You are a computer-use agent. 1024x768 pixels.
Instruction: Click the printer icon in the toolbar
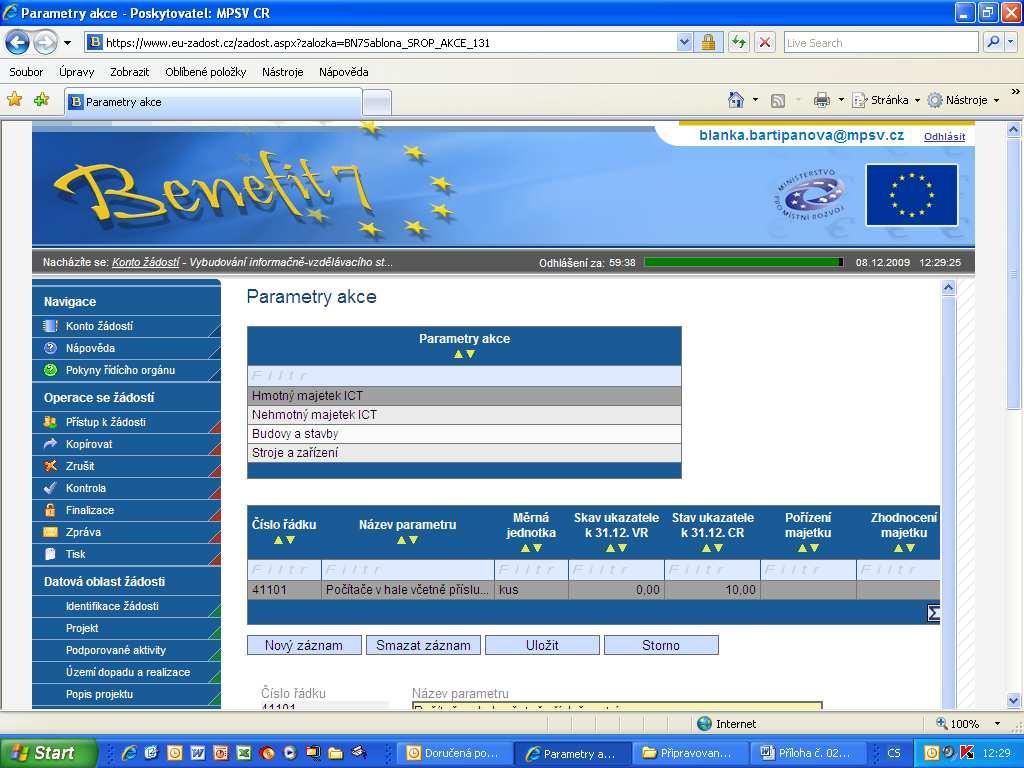822,100
